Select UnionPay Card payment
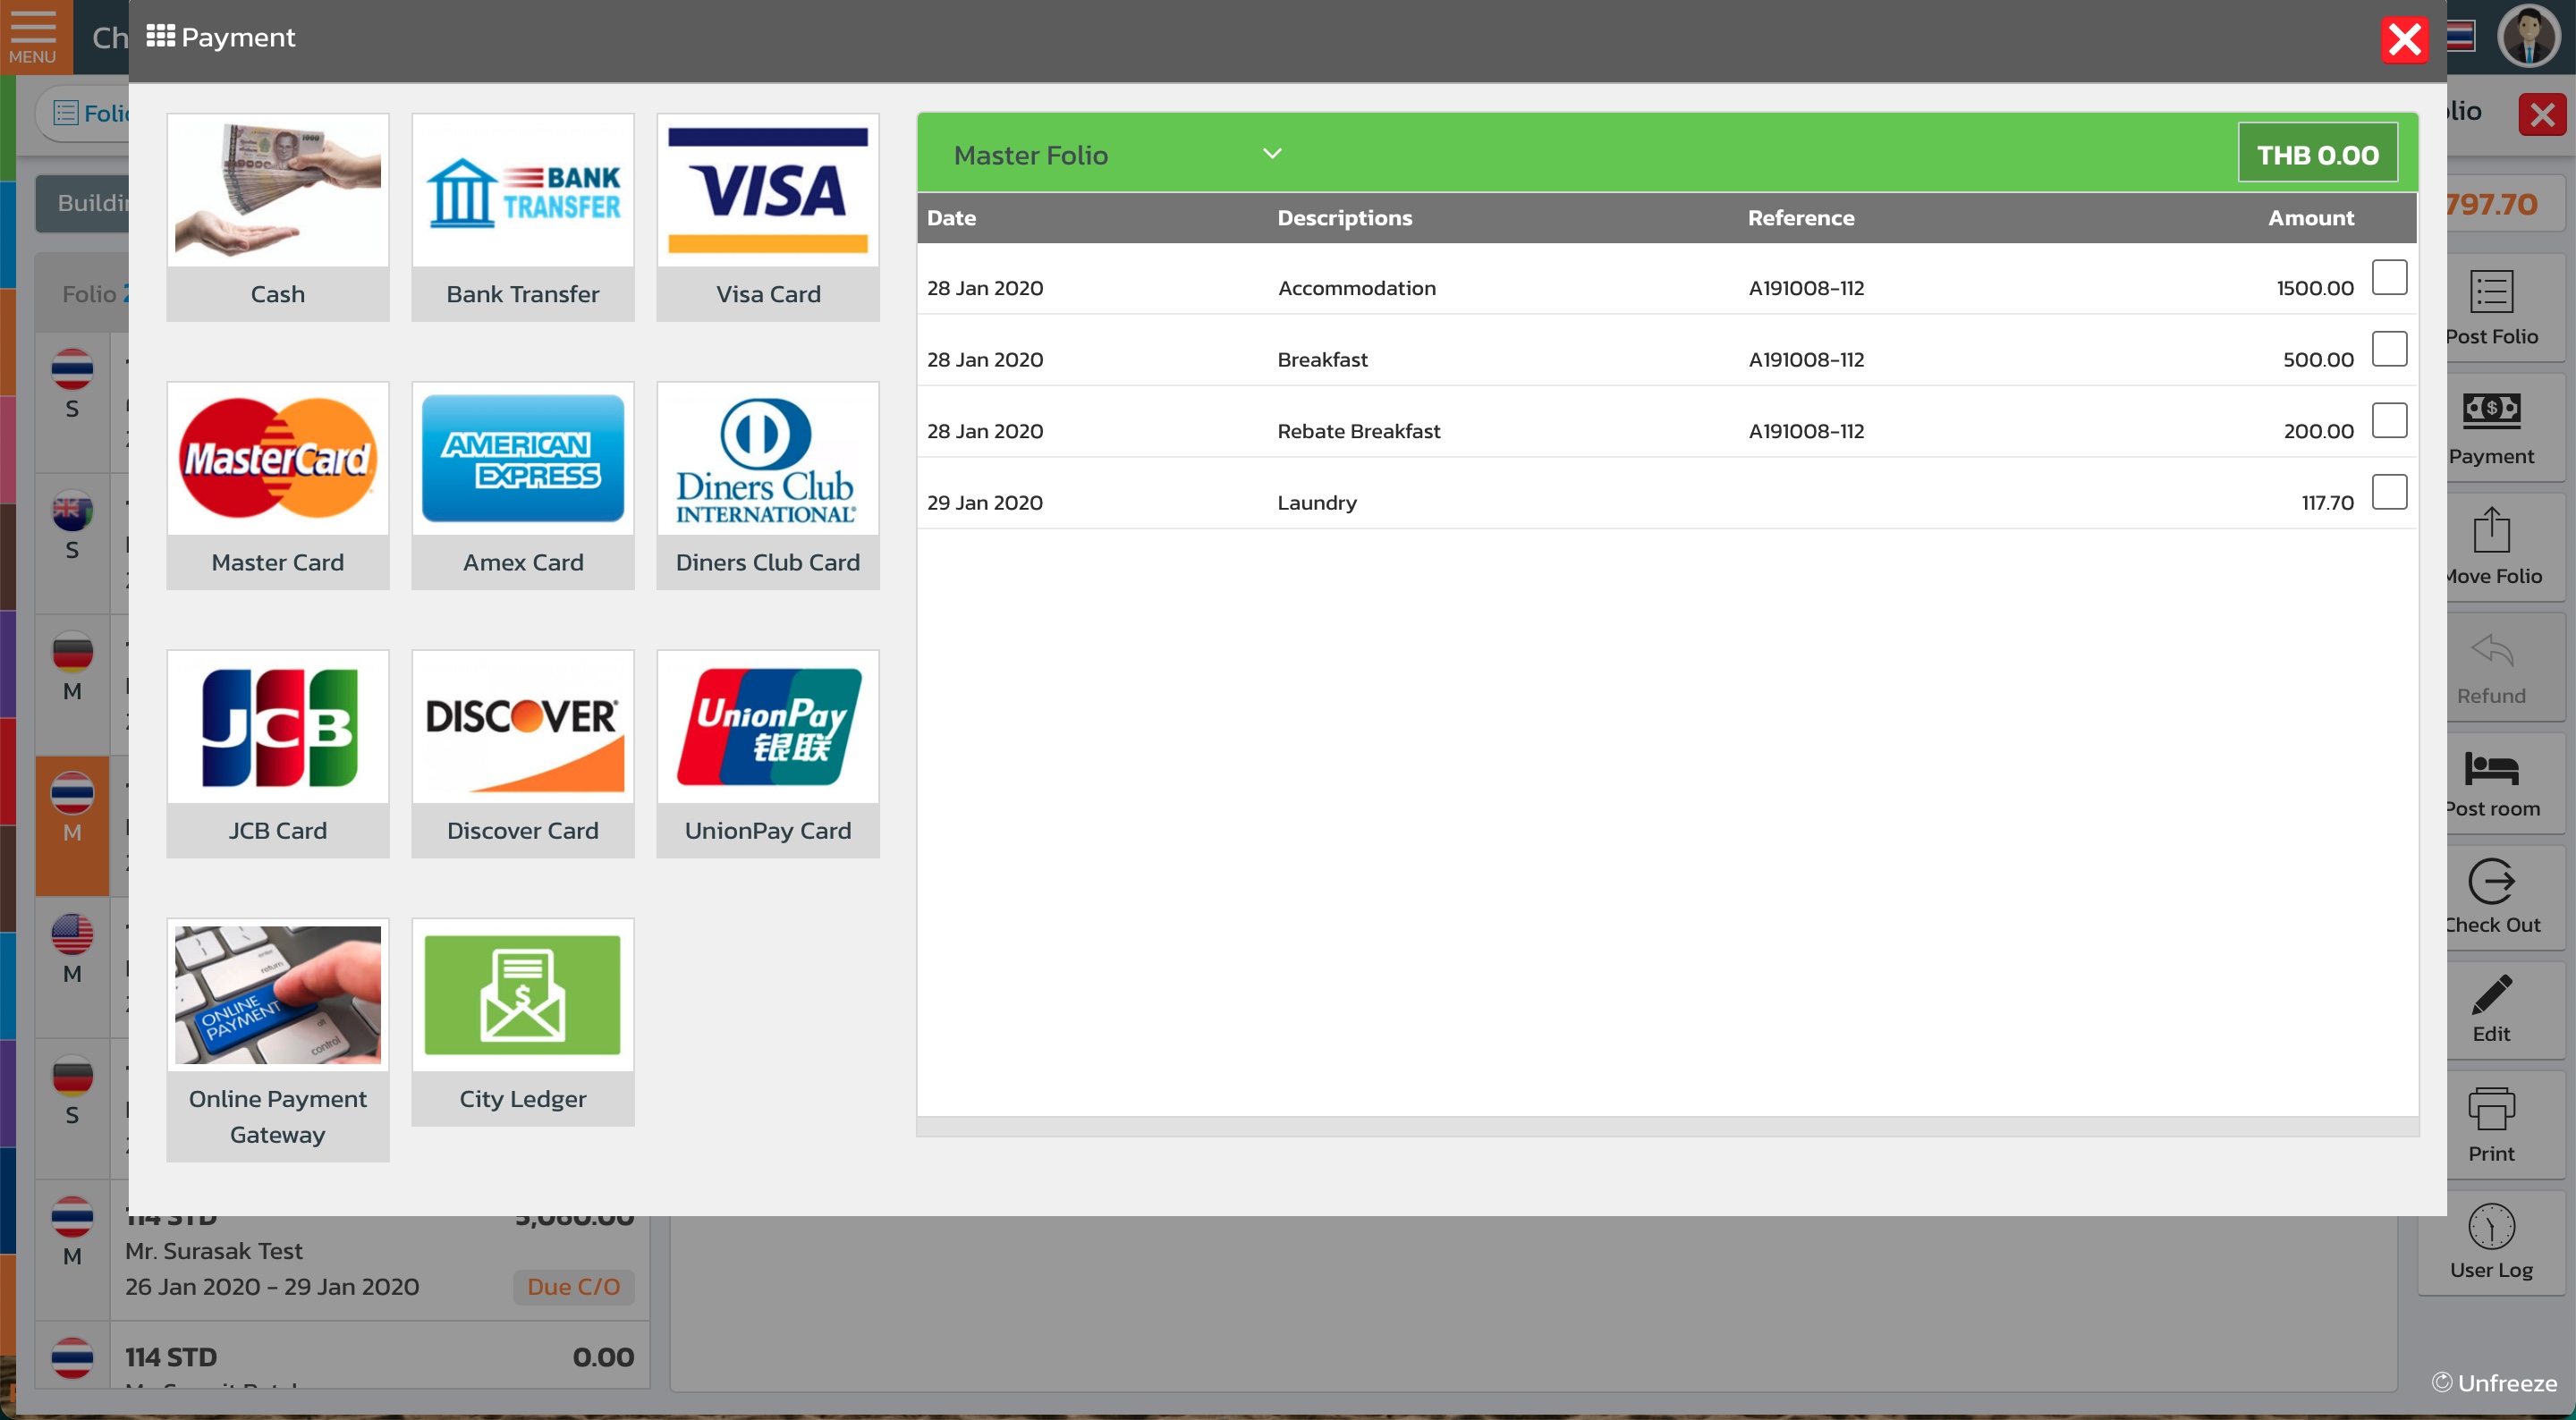Image resolution: width=2576 pixels, height=1420 pixels. 767,753
